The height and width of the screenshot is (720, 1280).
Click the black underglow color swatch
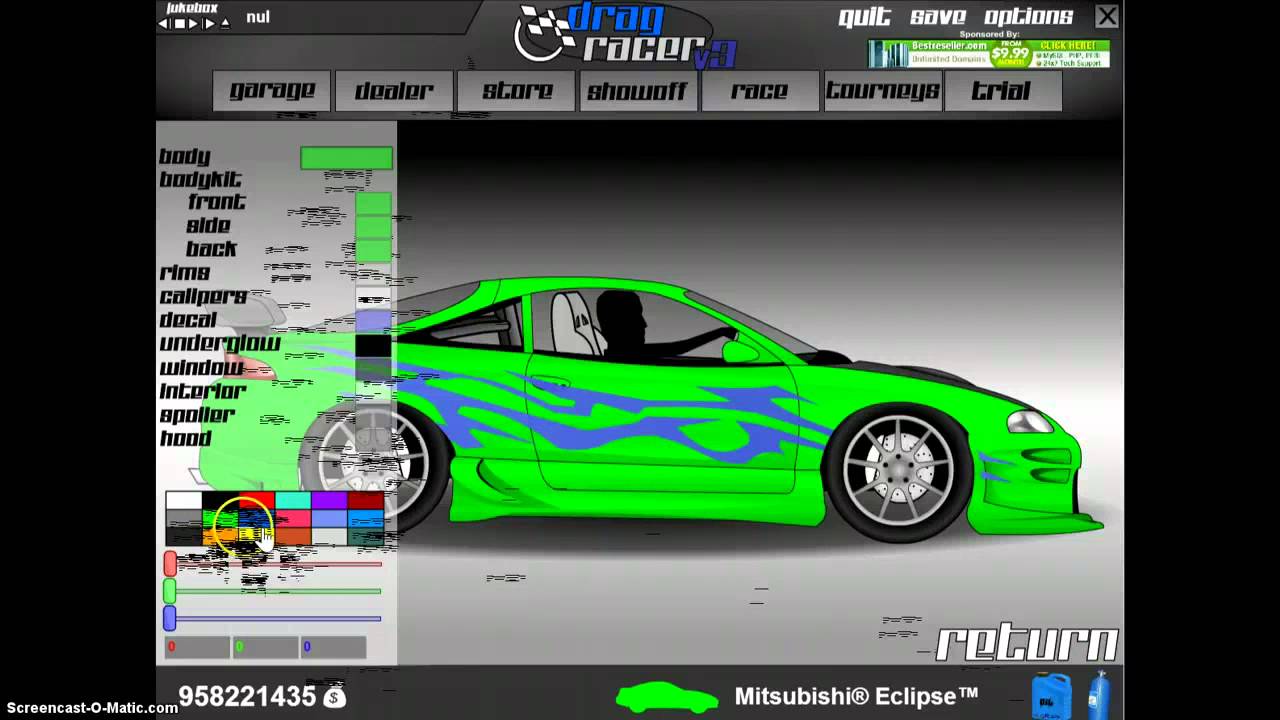(373, 345)
